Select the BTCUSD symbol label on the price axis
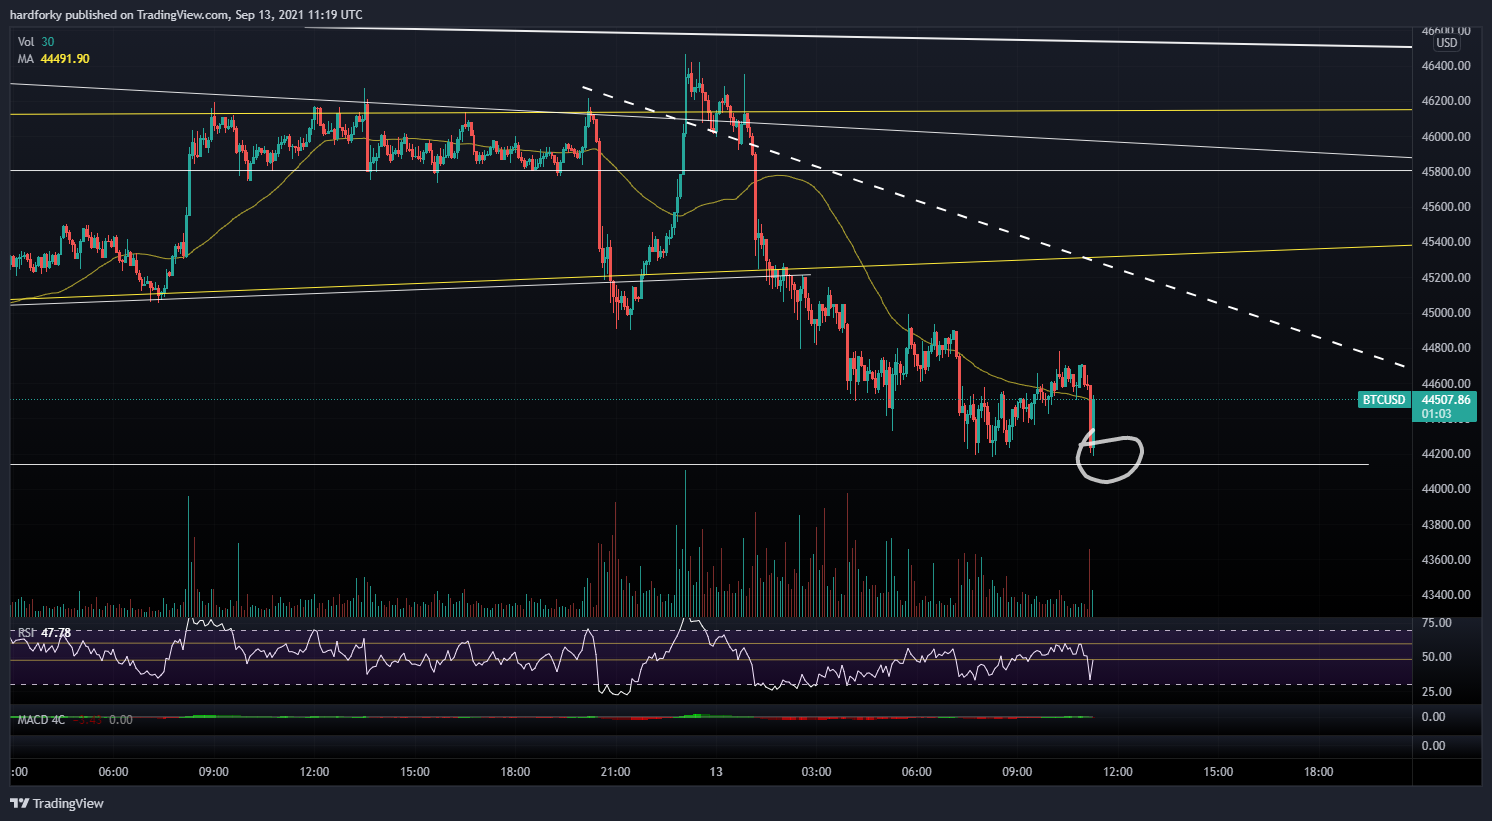Screen dimensions: 1492x821 pyautogui.click(x=1384, y=400)
